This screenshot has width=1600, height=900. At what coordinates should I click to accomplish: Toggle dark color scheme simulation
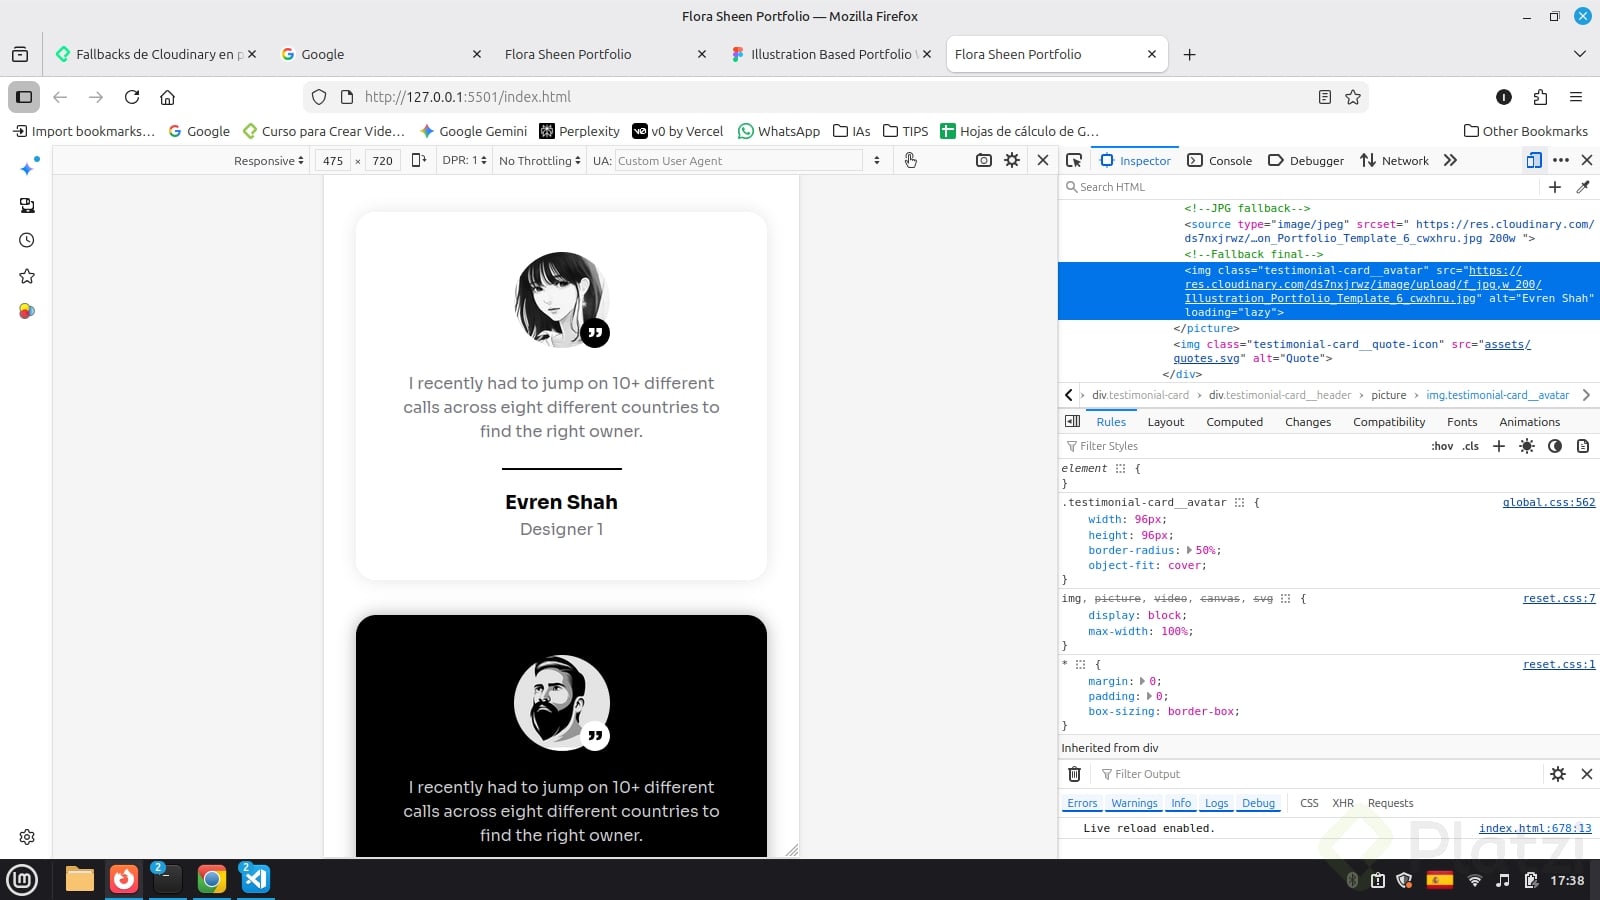coord(1554,446)
